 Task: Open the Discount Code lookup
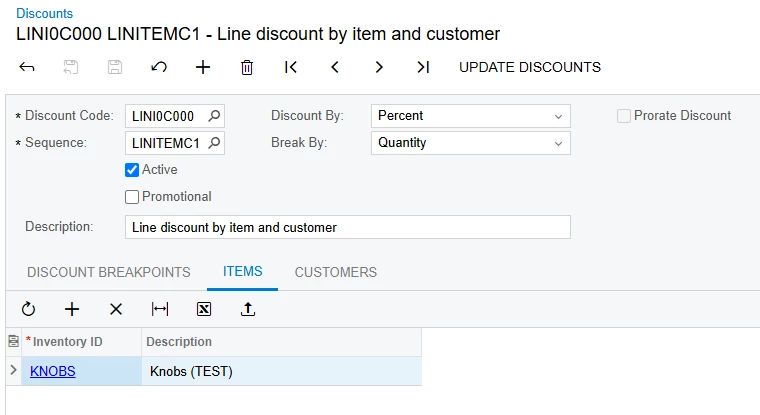(x=213, y=116)
